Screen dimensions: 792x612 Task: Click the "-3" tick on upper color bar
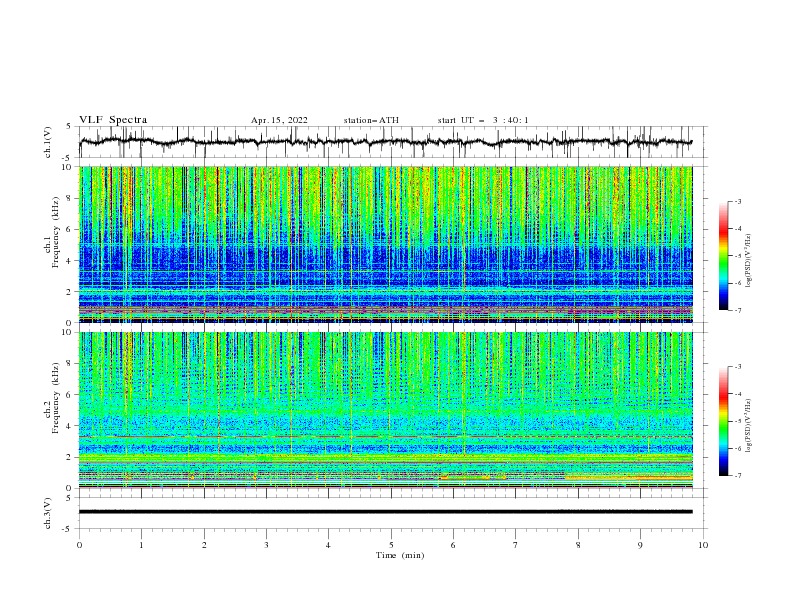click(x=737, y=201)
